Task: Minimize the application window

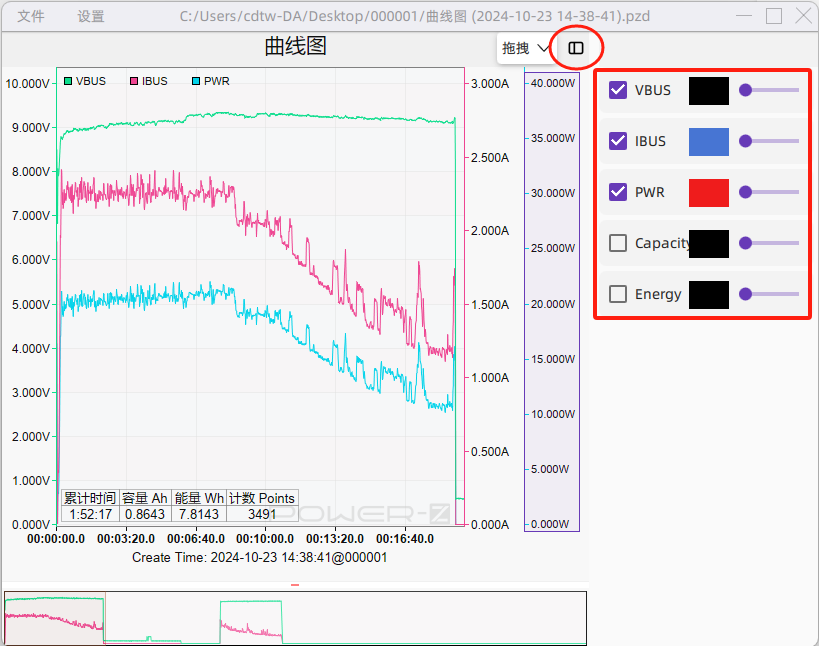Action: [x=743, y=16]
